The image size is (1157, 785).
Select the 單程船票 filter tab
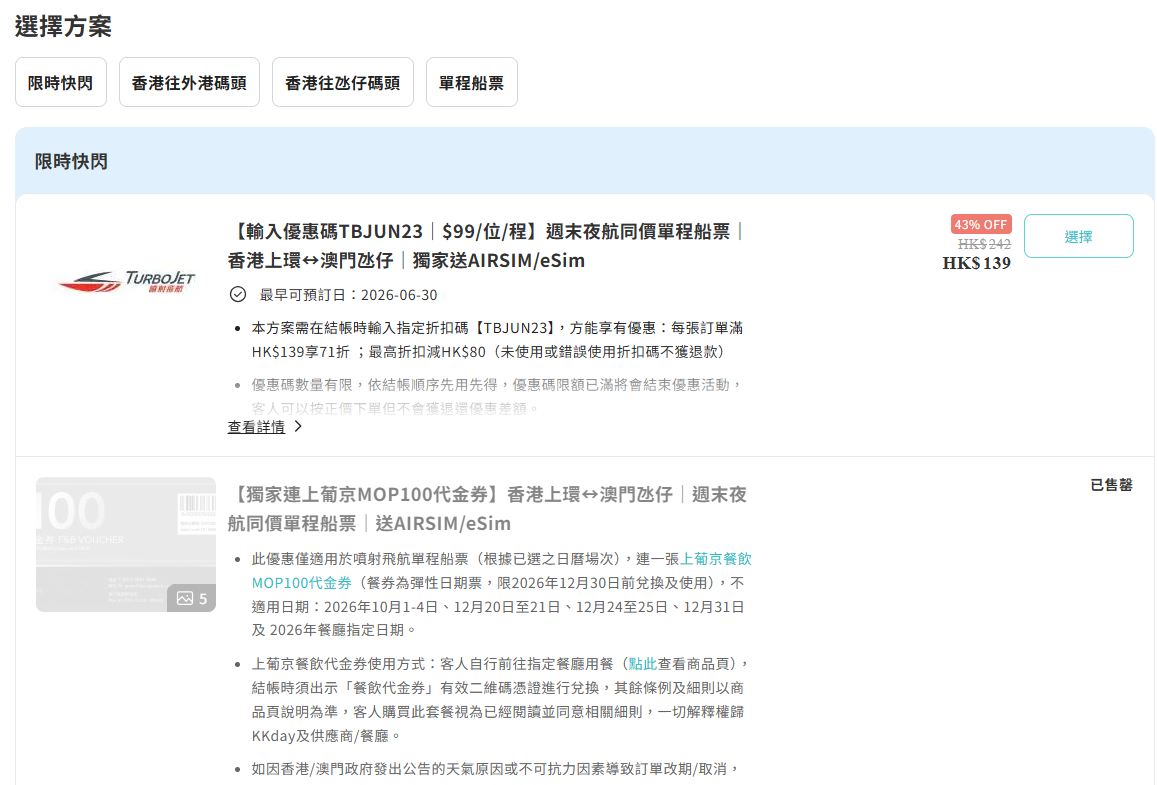tap(472, 83)
